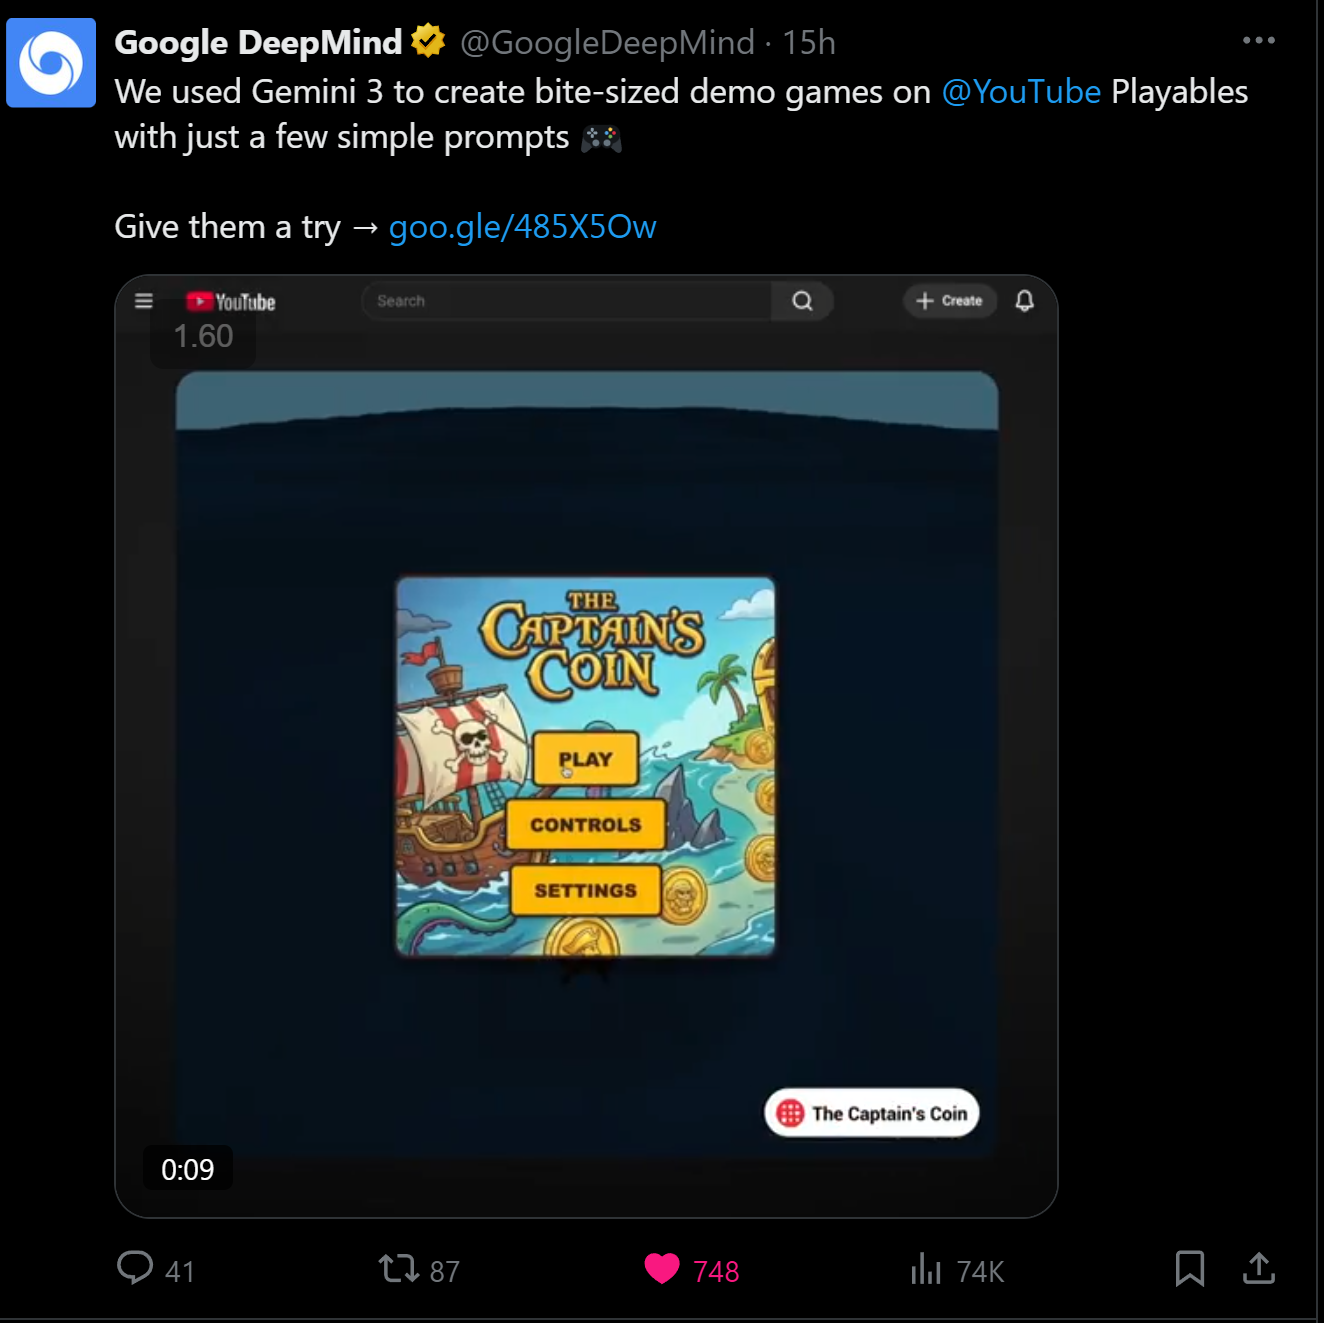The image size is (1324, 1323).
Task: Open the @YouTube mention link
Action: [x=1021, y=92]
